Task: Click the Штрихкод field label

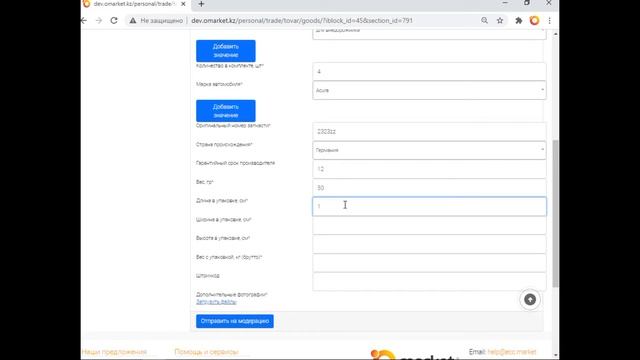Action: tap(208, 276)
